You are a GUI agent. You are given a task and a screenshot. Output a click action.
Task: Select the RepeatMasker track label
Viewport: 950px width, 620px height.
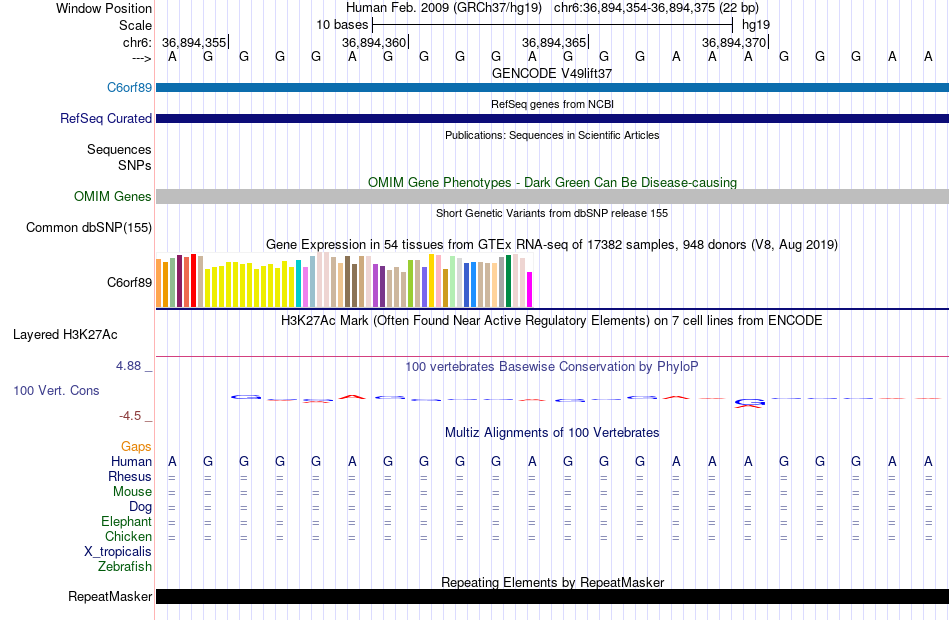coord(110,596)
